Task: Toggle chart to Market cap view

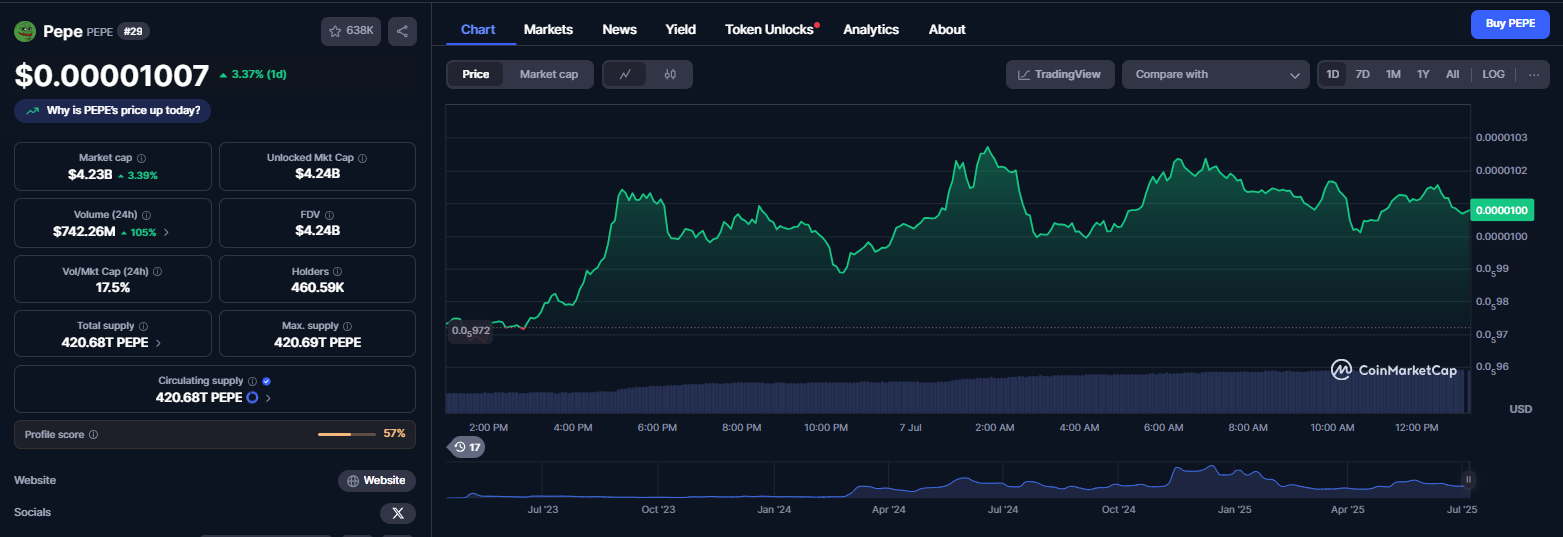Action: (x=548, y=74)
